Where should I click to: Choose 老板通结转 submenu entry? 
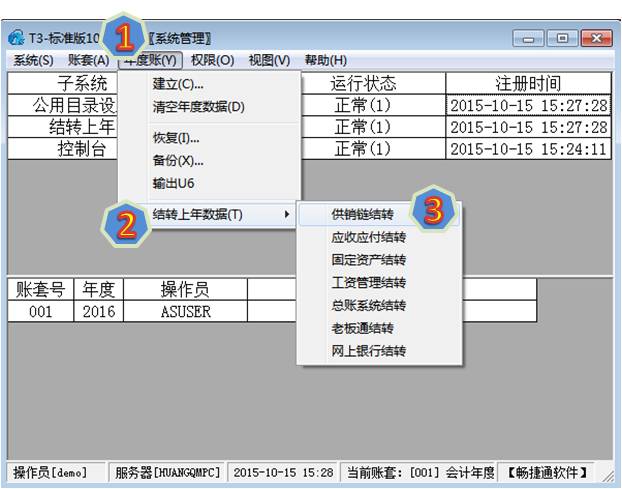(362, 329)
